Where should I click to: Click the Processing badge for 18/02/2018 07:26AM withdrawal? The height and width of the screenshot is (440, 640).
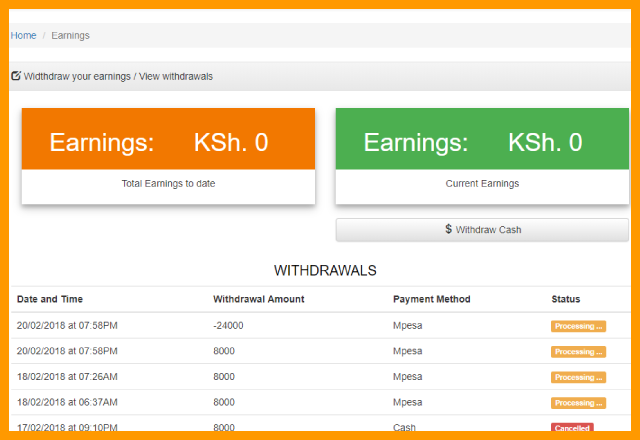pos(578,377)
